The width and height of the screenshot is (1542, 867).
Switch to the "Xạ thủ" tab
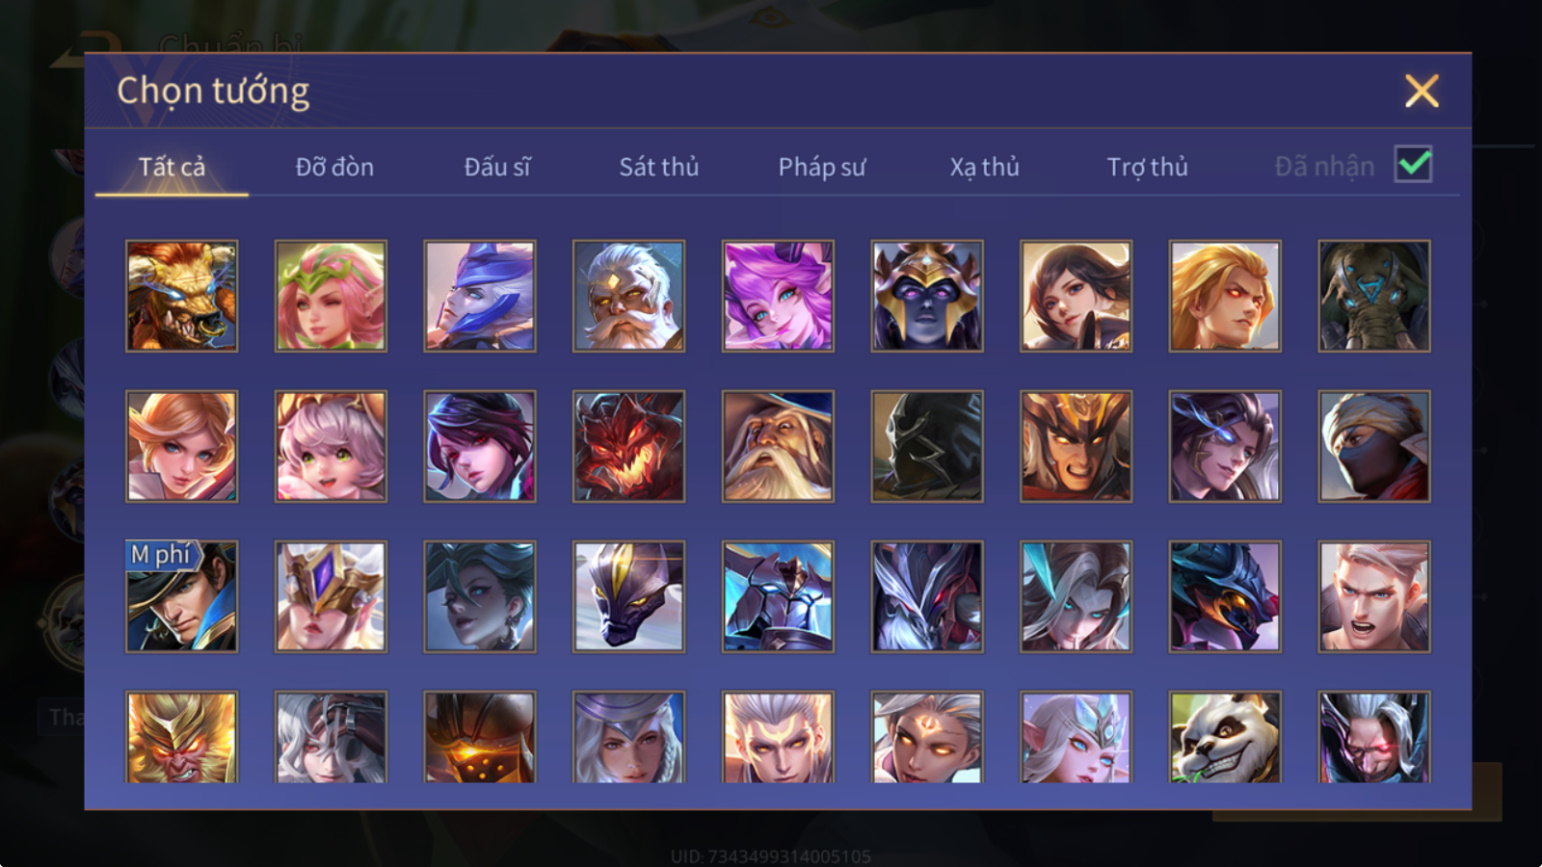(x=985, y=167)
